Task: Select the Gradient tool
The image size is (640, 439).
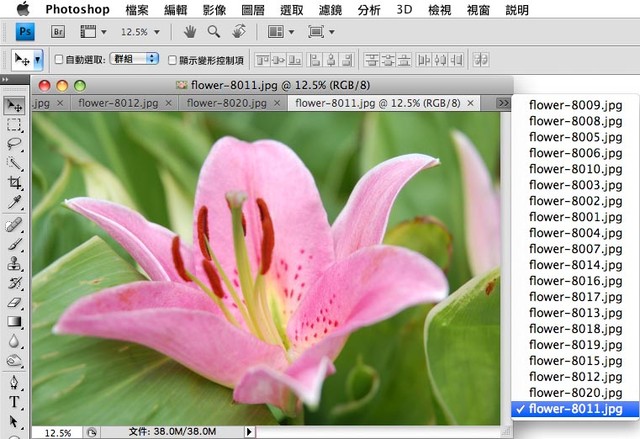Action: pos(15,321)
